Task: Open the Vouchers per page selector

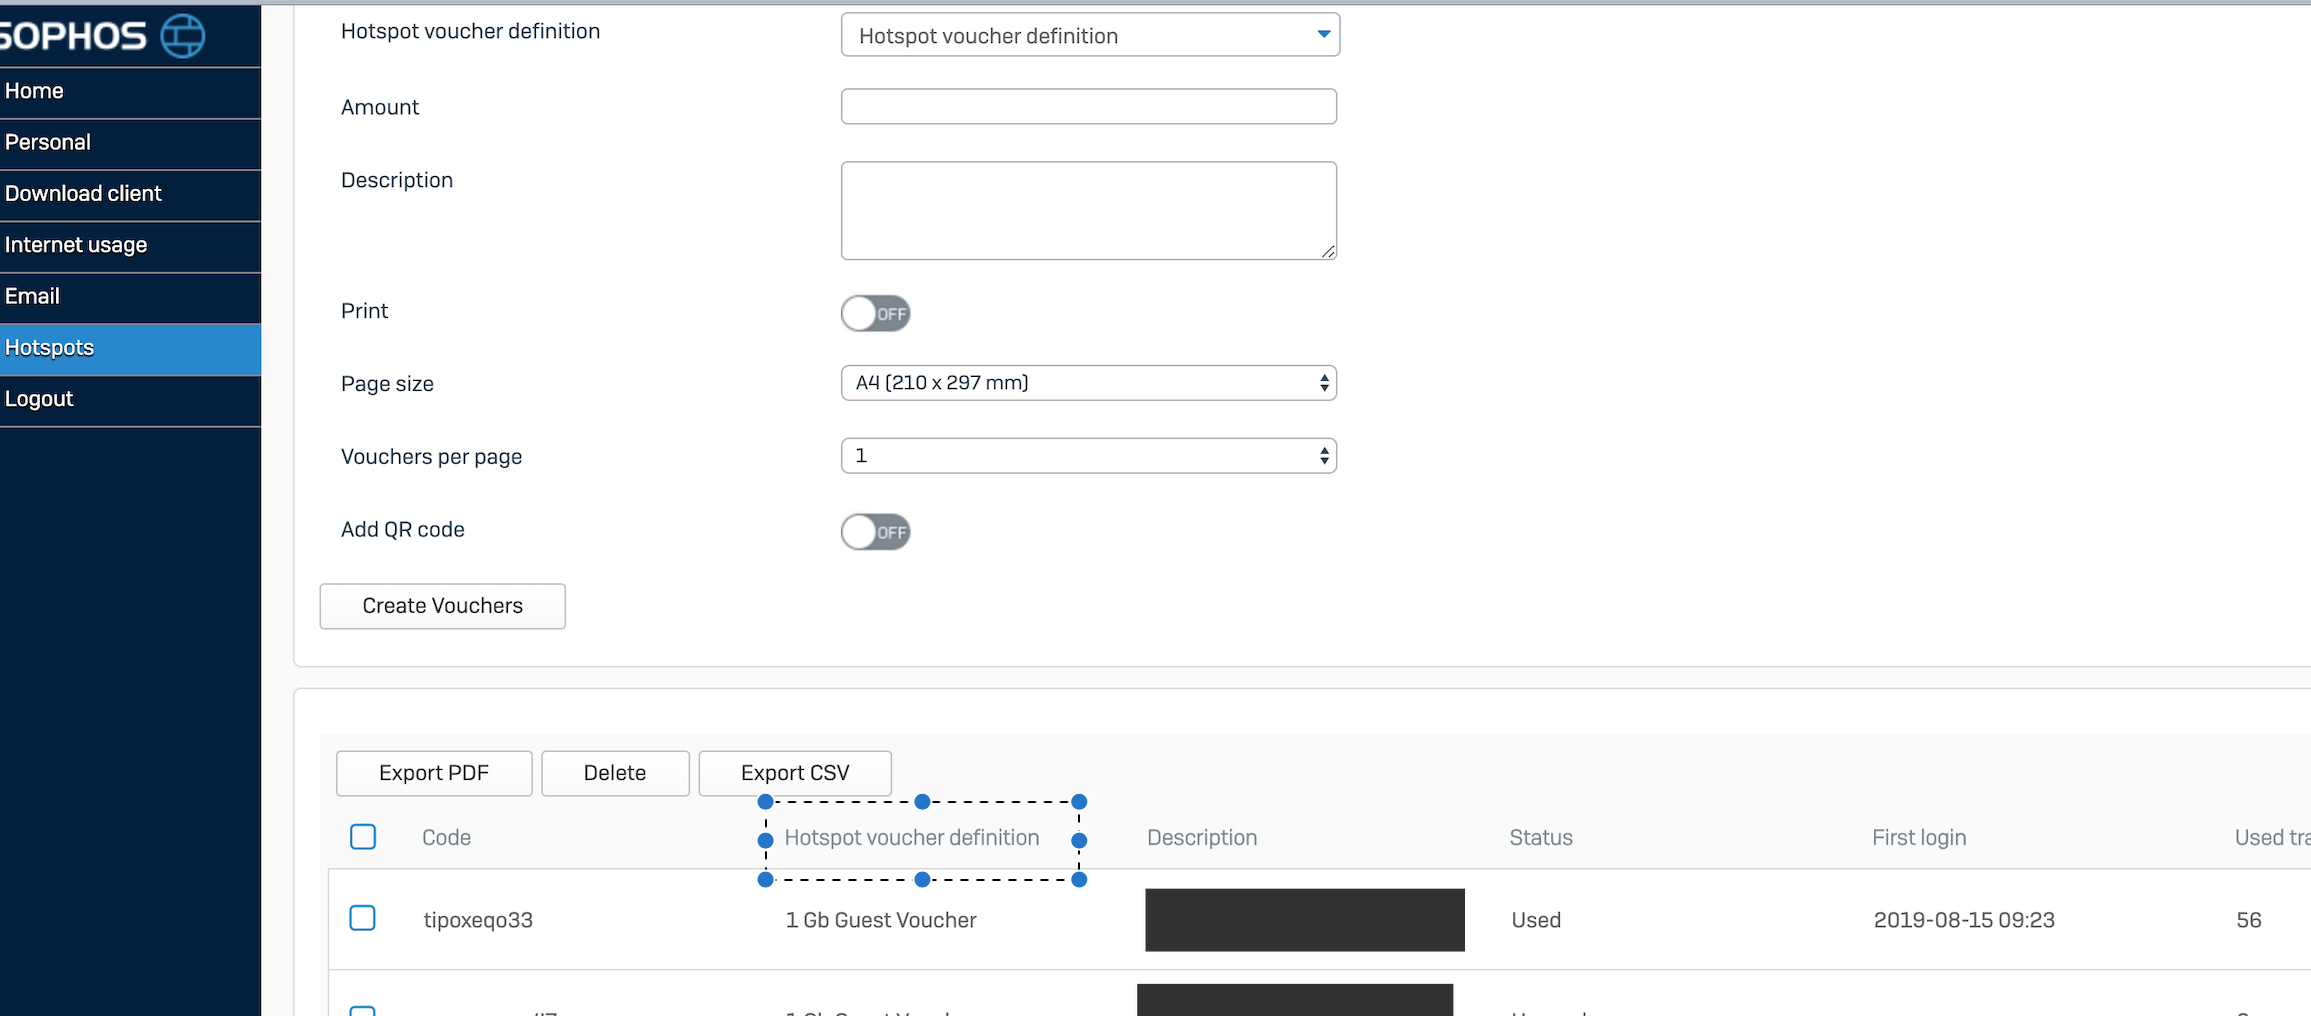Action: point(1088,456)
